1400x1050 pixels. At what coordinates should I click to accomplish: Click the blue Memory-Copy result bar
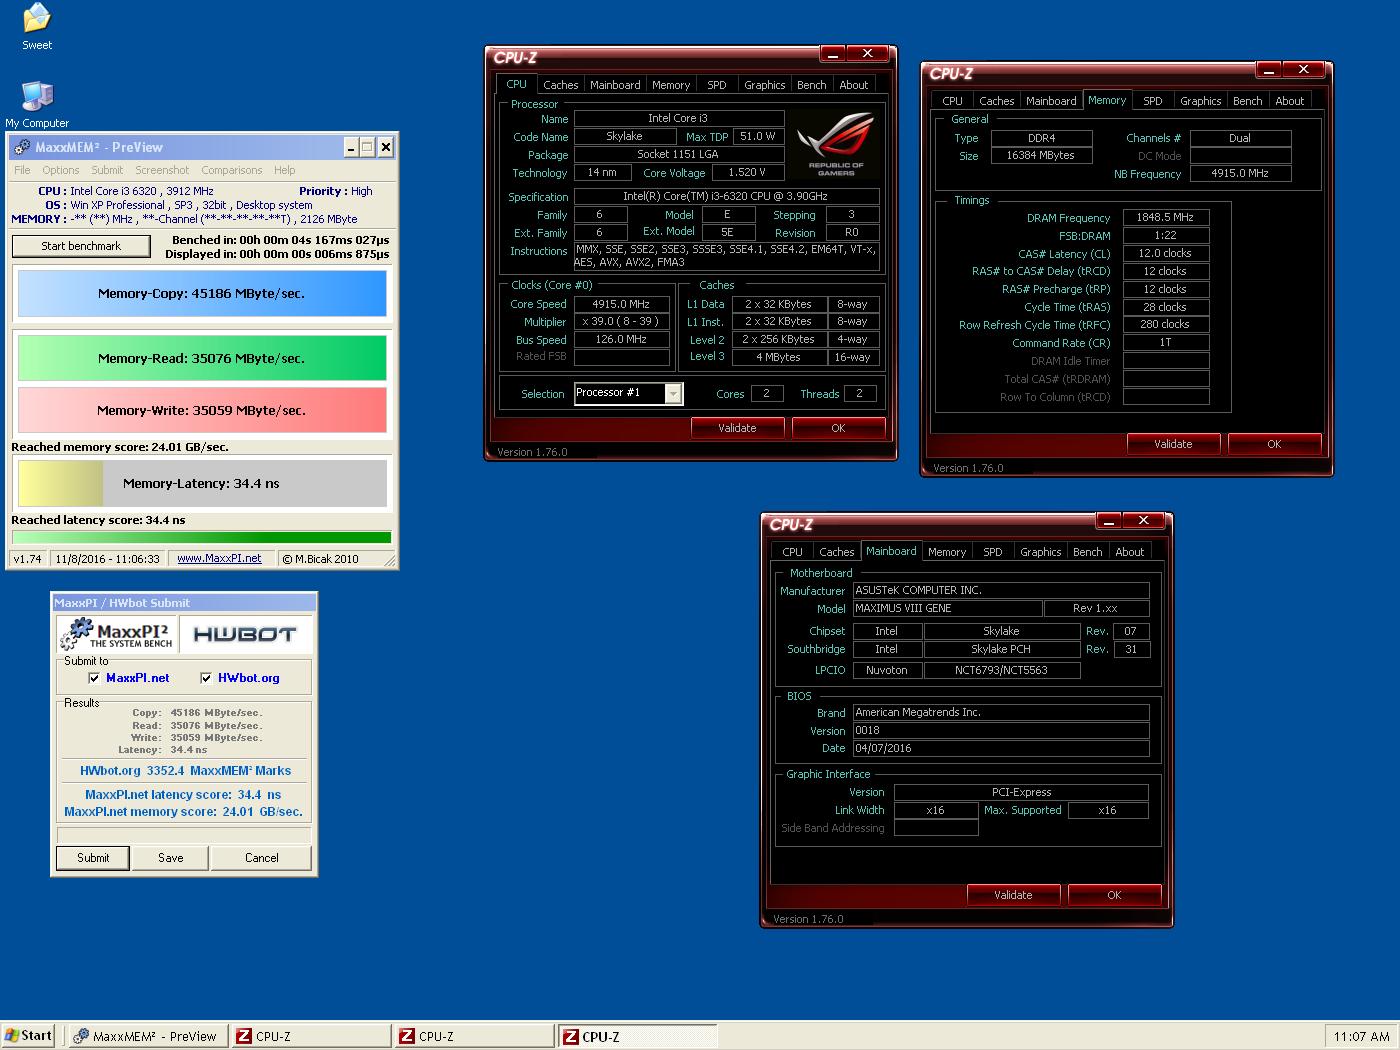tap(202, 294)
